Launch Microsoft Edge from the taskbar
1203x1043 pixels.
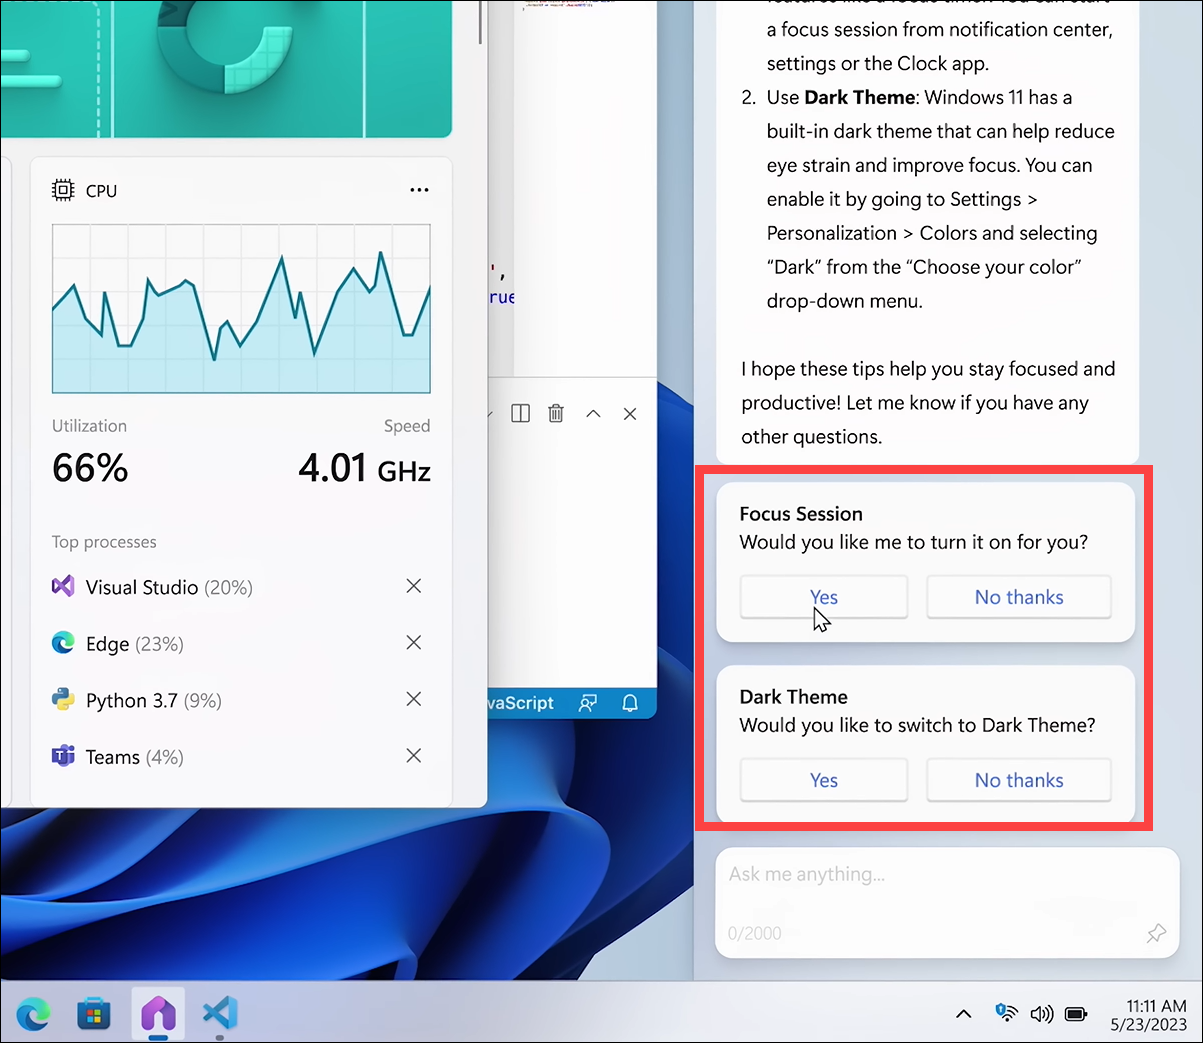pos(34,1014)
